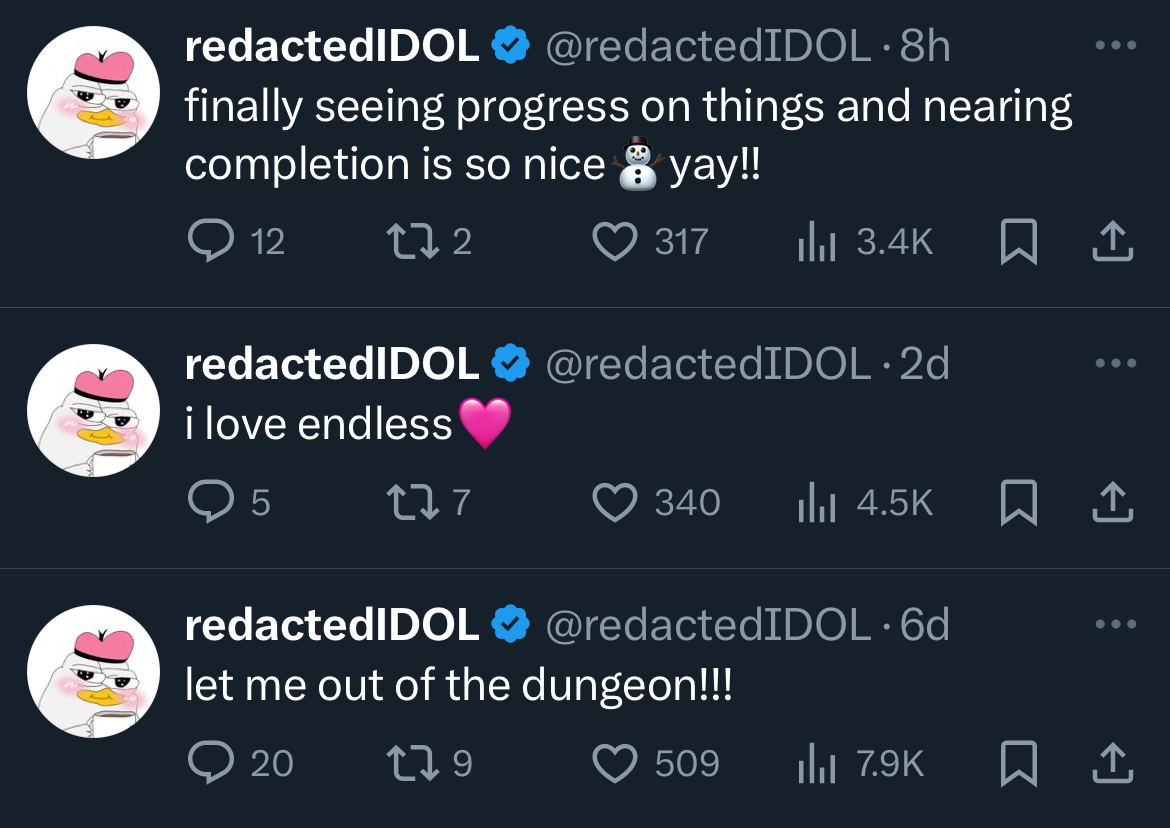Open the @redactedIDOL handle on dungeon tweet
This screenshot has height=828, width=1170.
[708, 625]
